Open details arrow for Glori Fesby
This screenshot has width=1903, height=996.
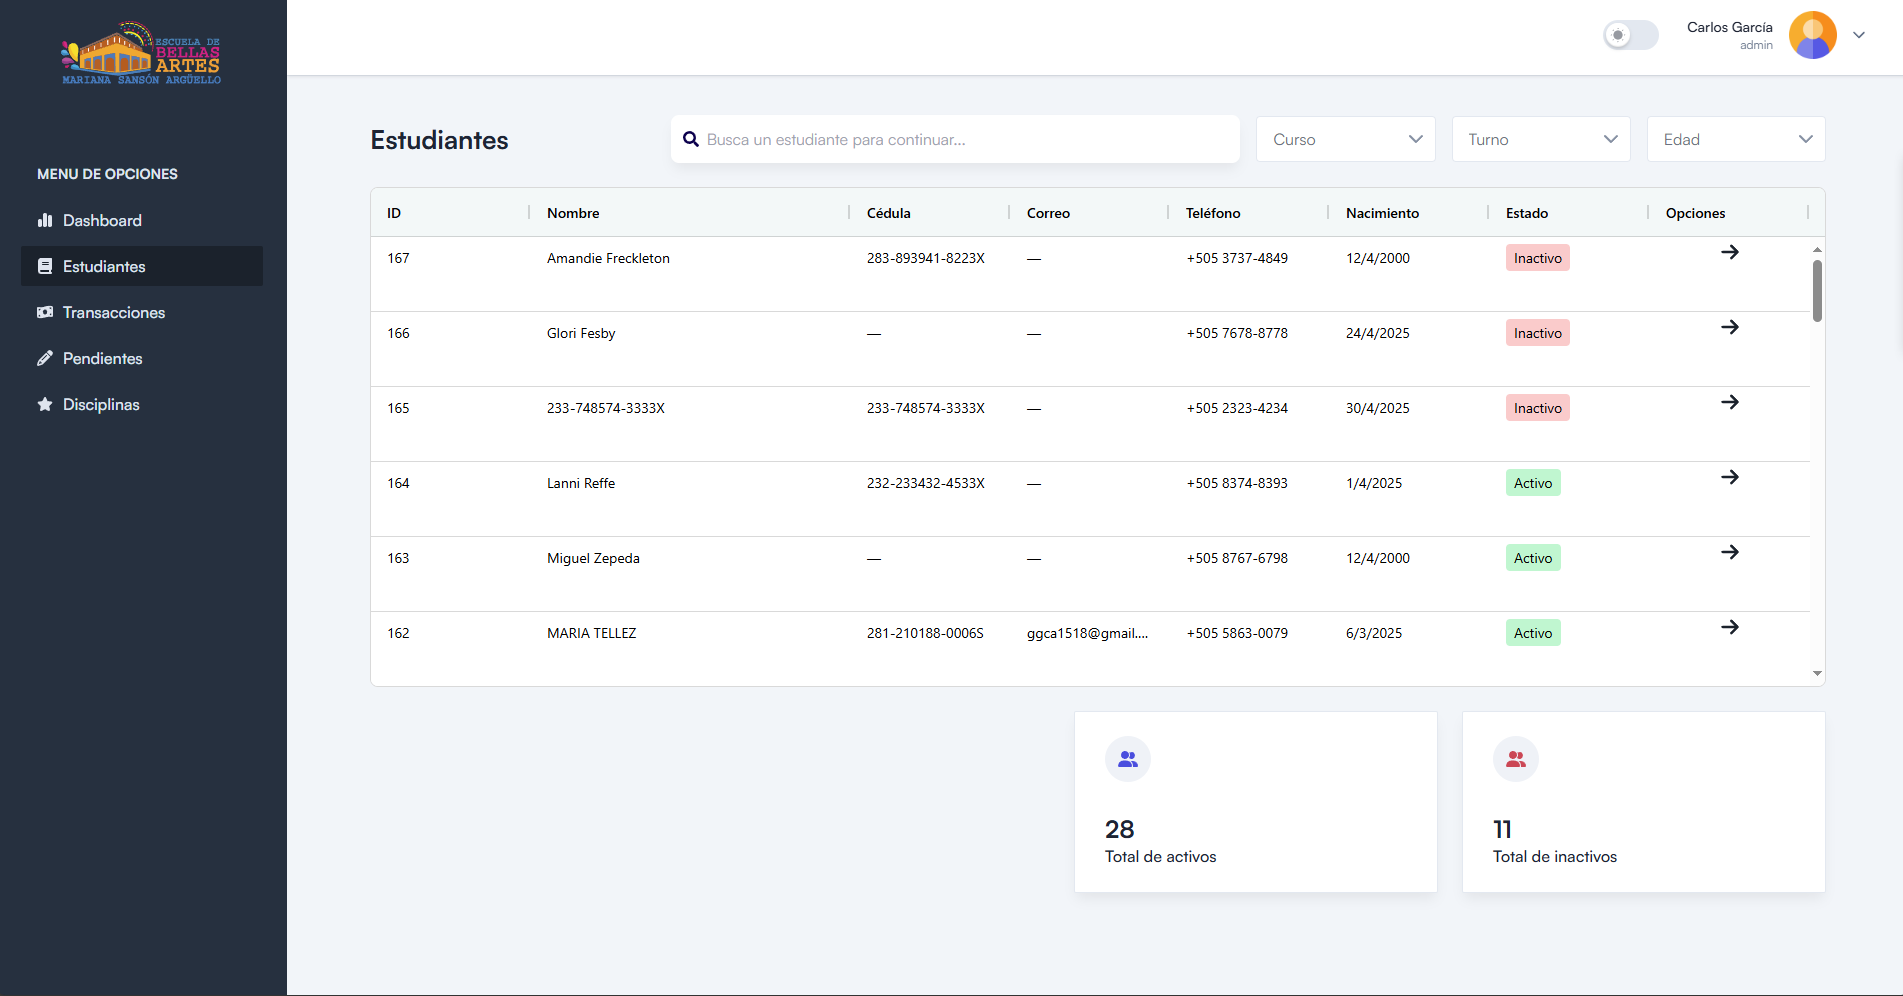click(x=1729, y=327)
